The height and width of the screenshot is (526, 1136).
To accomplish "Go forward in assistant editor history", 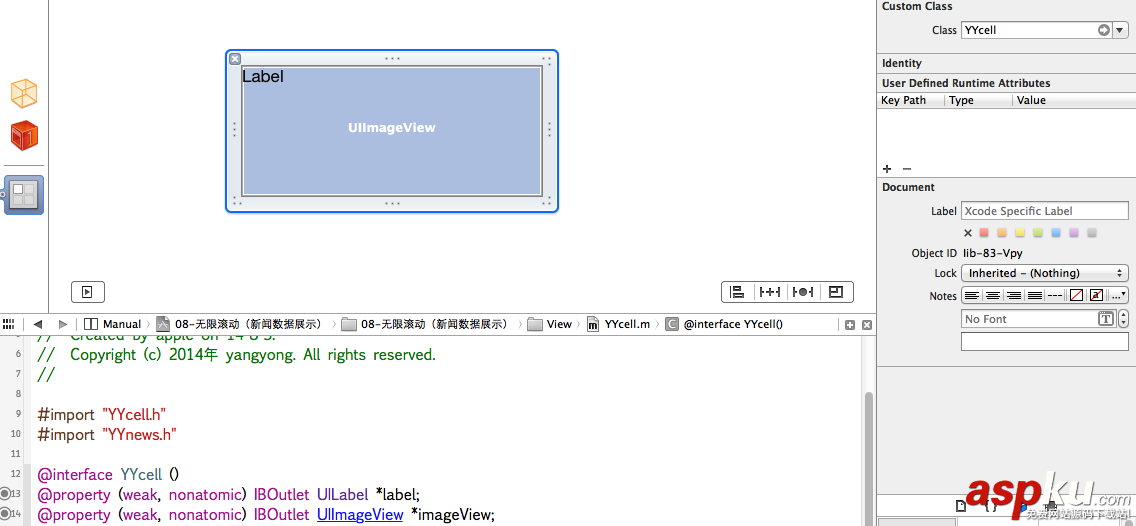I will pos(63,324).
